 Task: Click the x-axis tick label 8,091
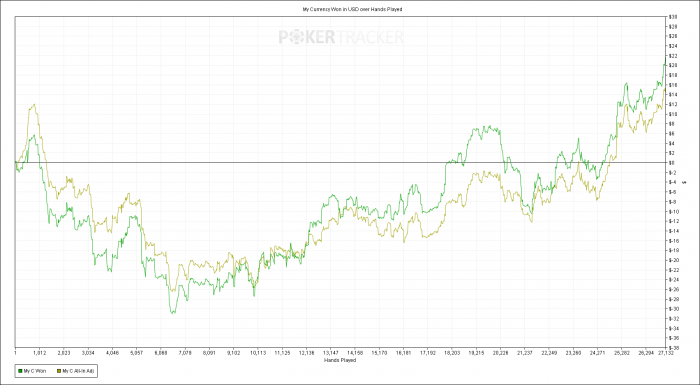(209, 352)
